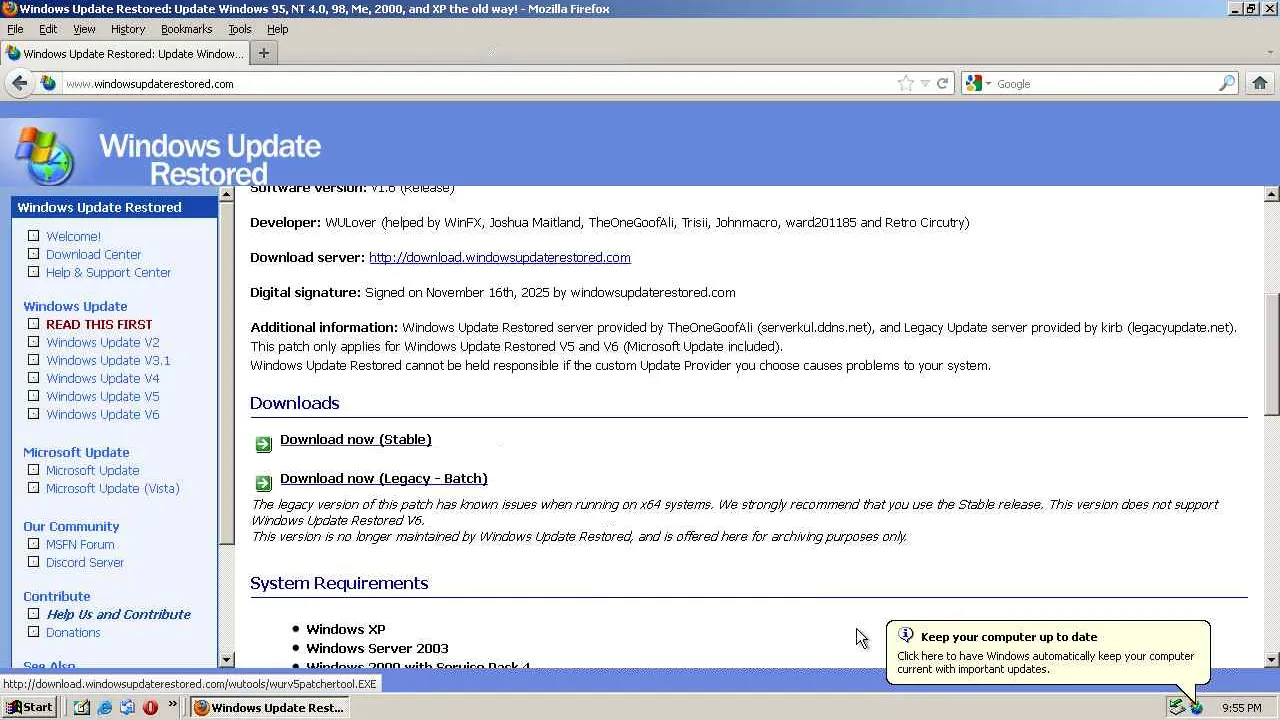Click the Download now (Legacy - Batch) link
Viewport: 1280px width, 720px height.
(x=384, y=478)
